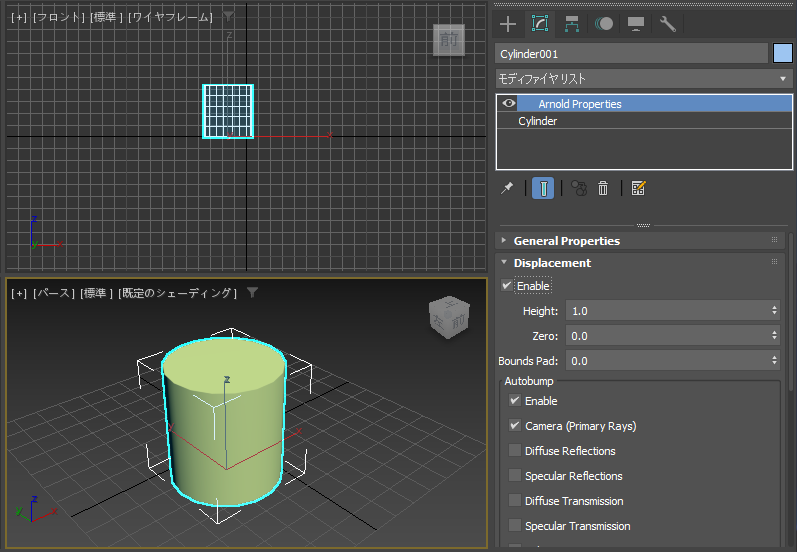Open the Hierarchy panel tab
This screenshot has width=797, height=552.
tap(572, 24)
